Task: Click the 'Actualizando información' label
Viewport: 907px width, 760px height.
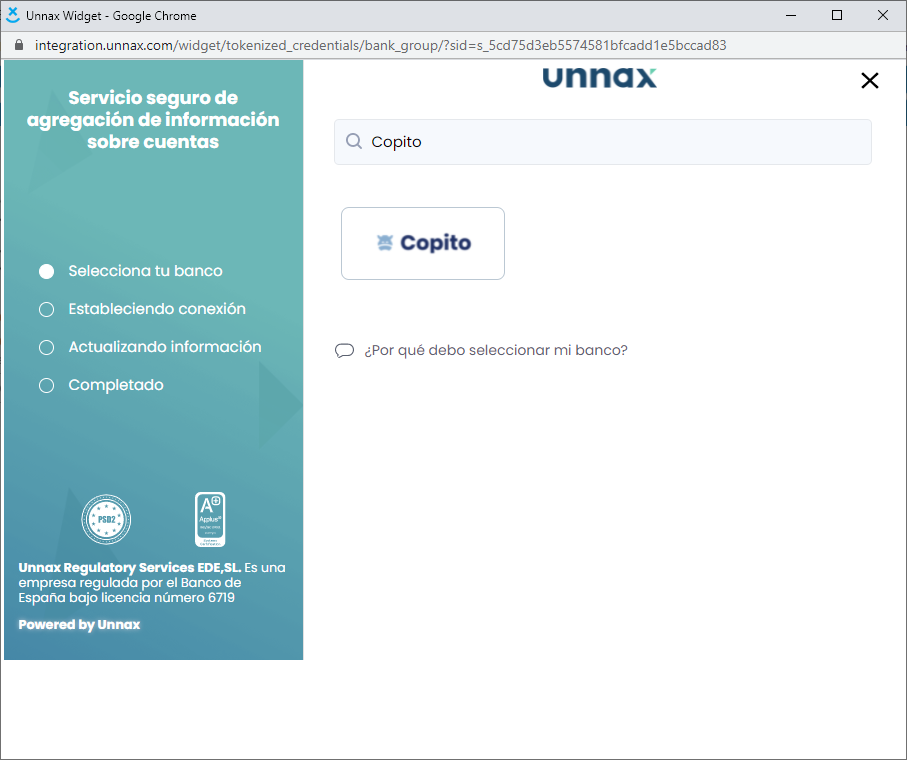Action: pos(165,346)
